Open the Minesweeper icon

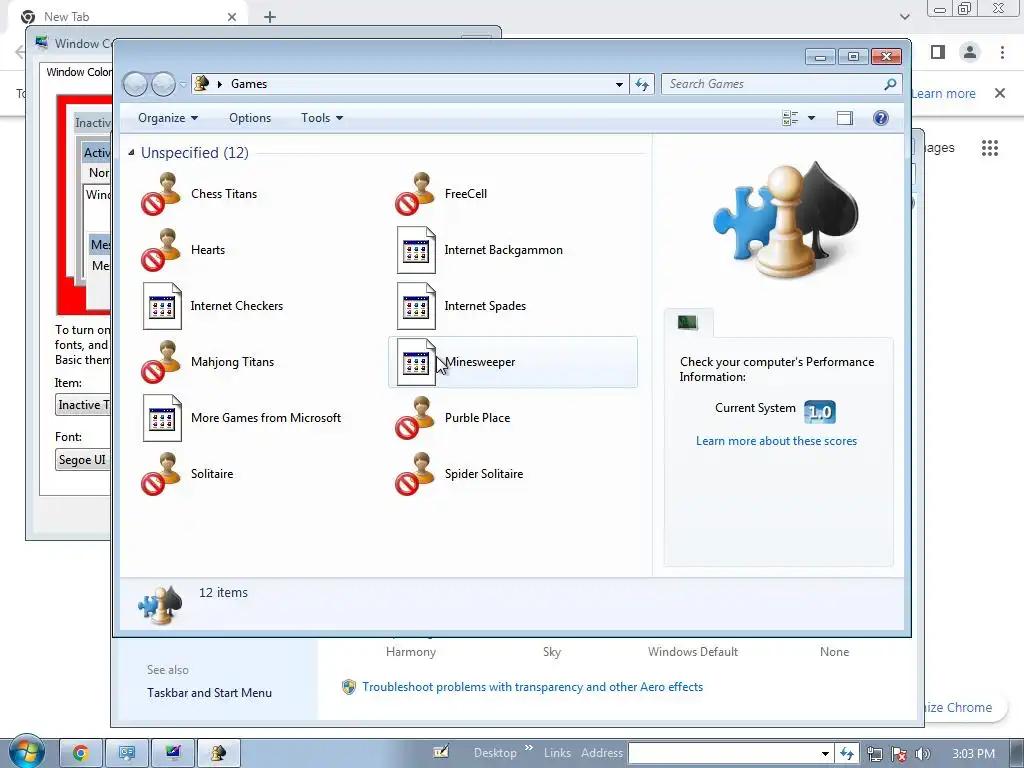click(416, 362)
